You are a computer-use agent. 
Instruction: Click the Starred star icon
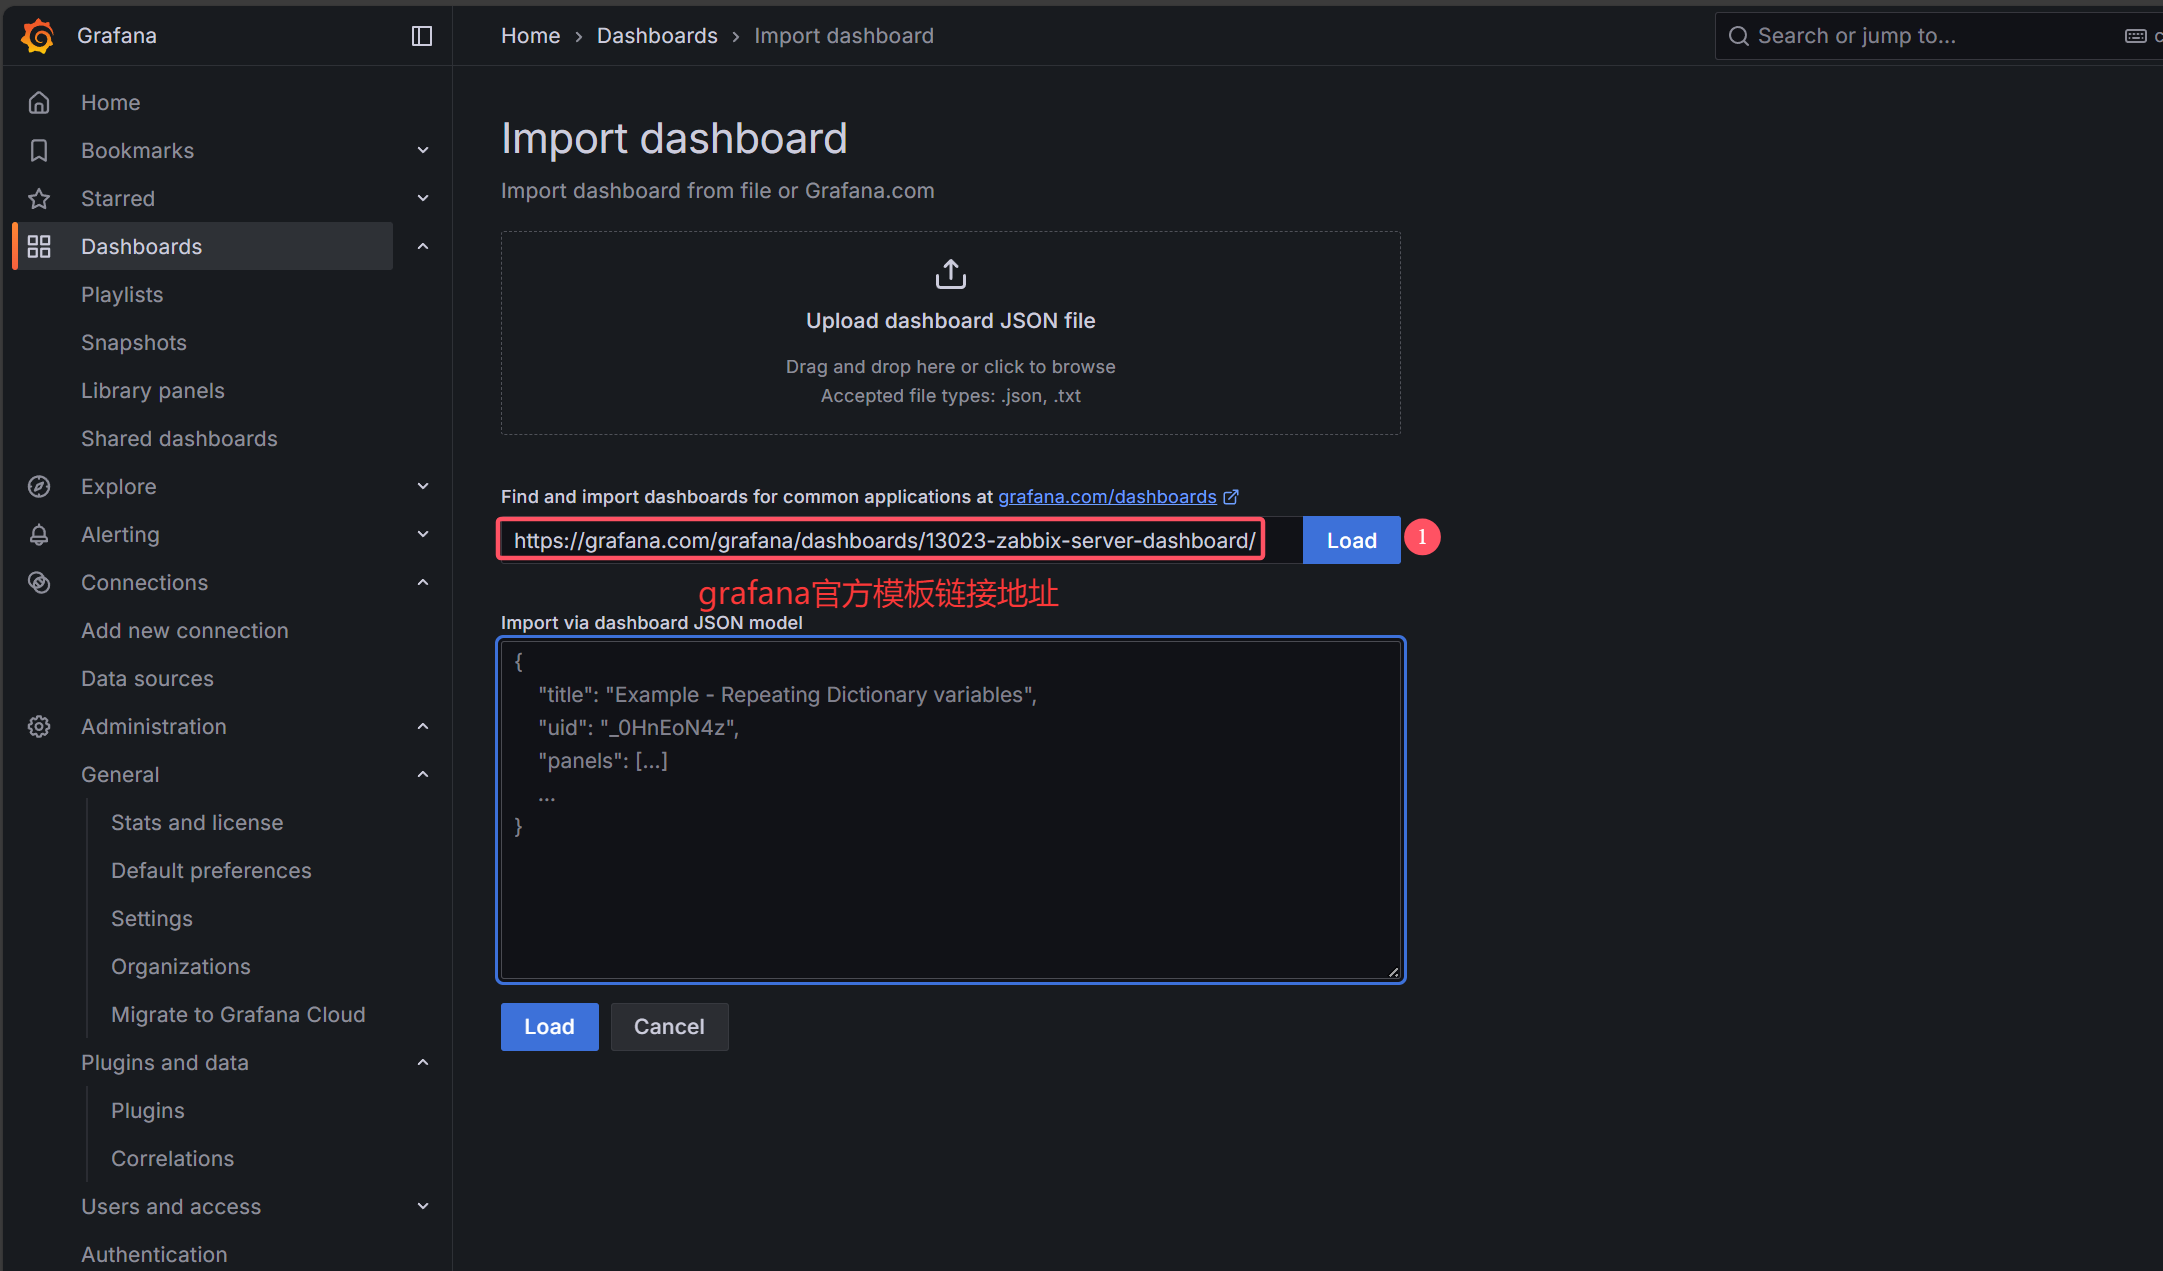coord(39,199)
